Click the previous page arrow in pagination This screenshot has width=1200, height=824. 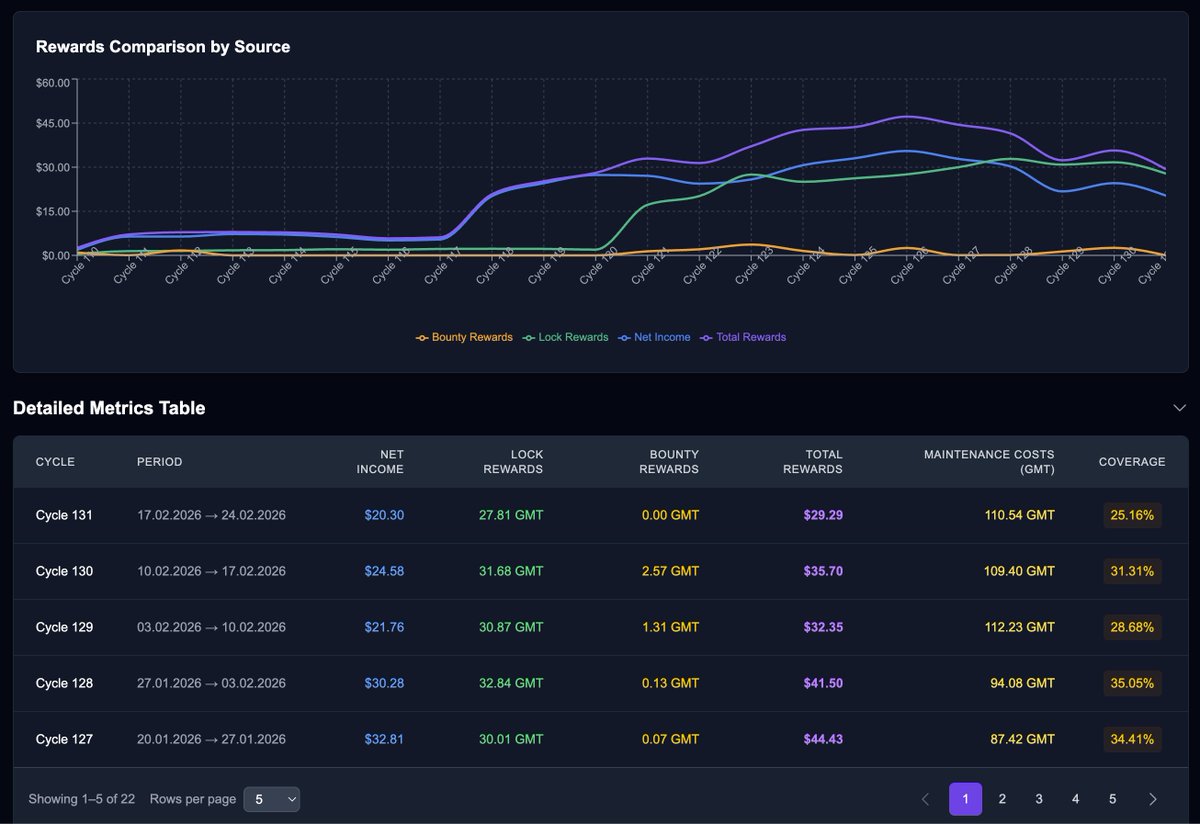(x=925, y=799)
